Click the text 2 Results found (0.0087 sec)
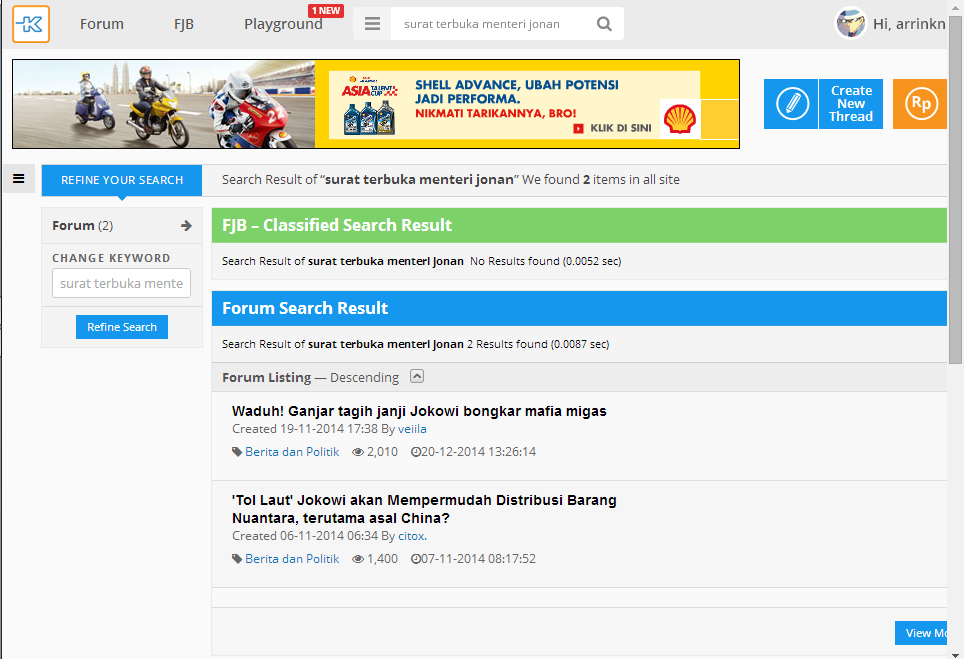This screenshot has width=972, height=659. tap(538, 344)
